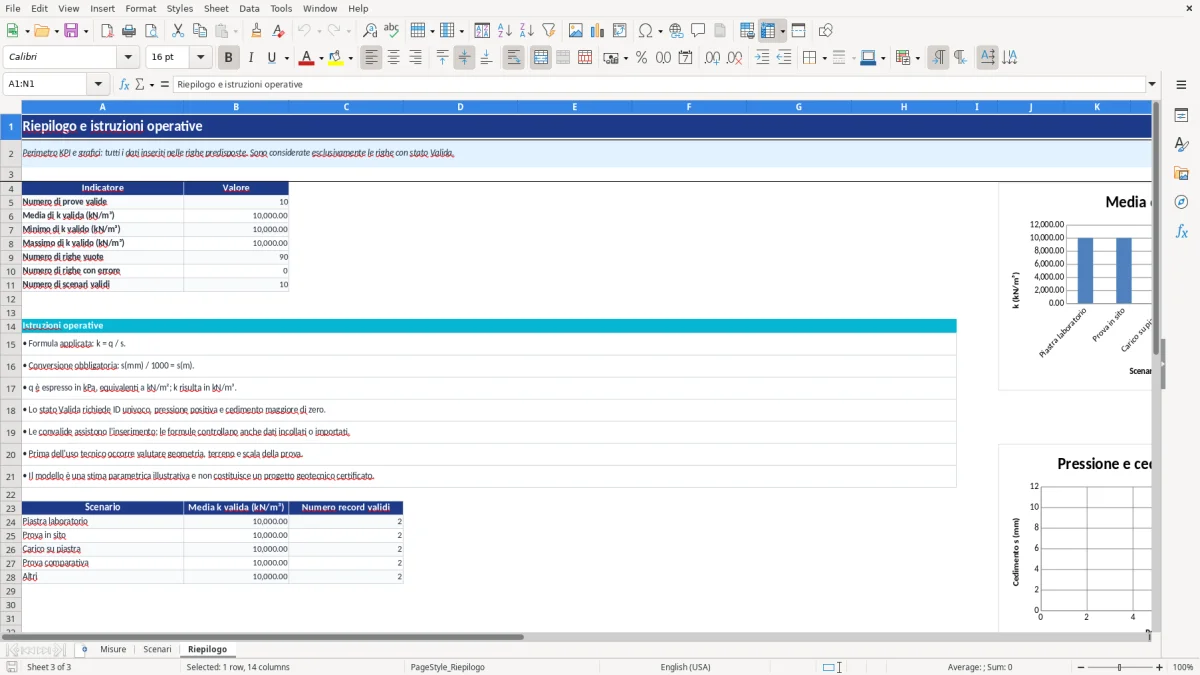This screenshot has width=1200, height=675.
Task: Align cell text right
Action: pos(415,58)
